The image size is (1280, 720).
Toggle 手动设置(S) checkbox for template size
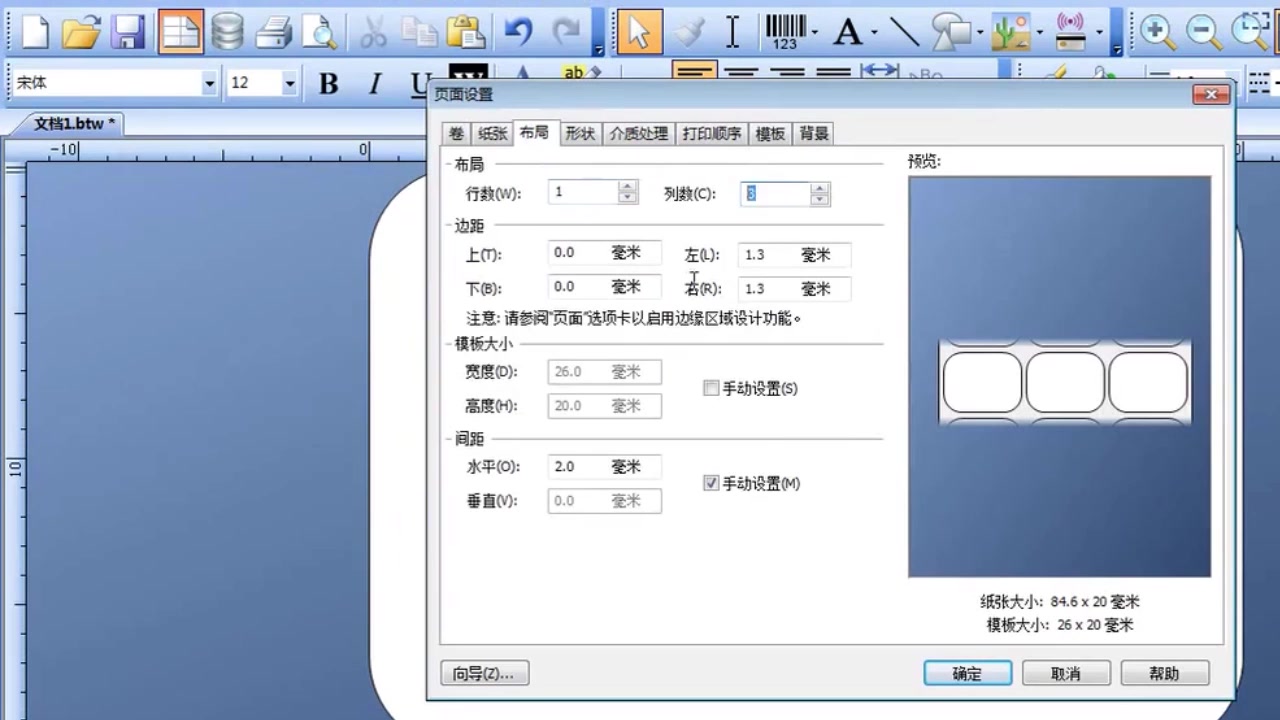click(x=711, y=388)
